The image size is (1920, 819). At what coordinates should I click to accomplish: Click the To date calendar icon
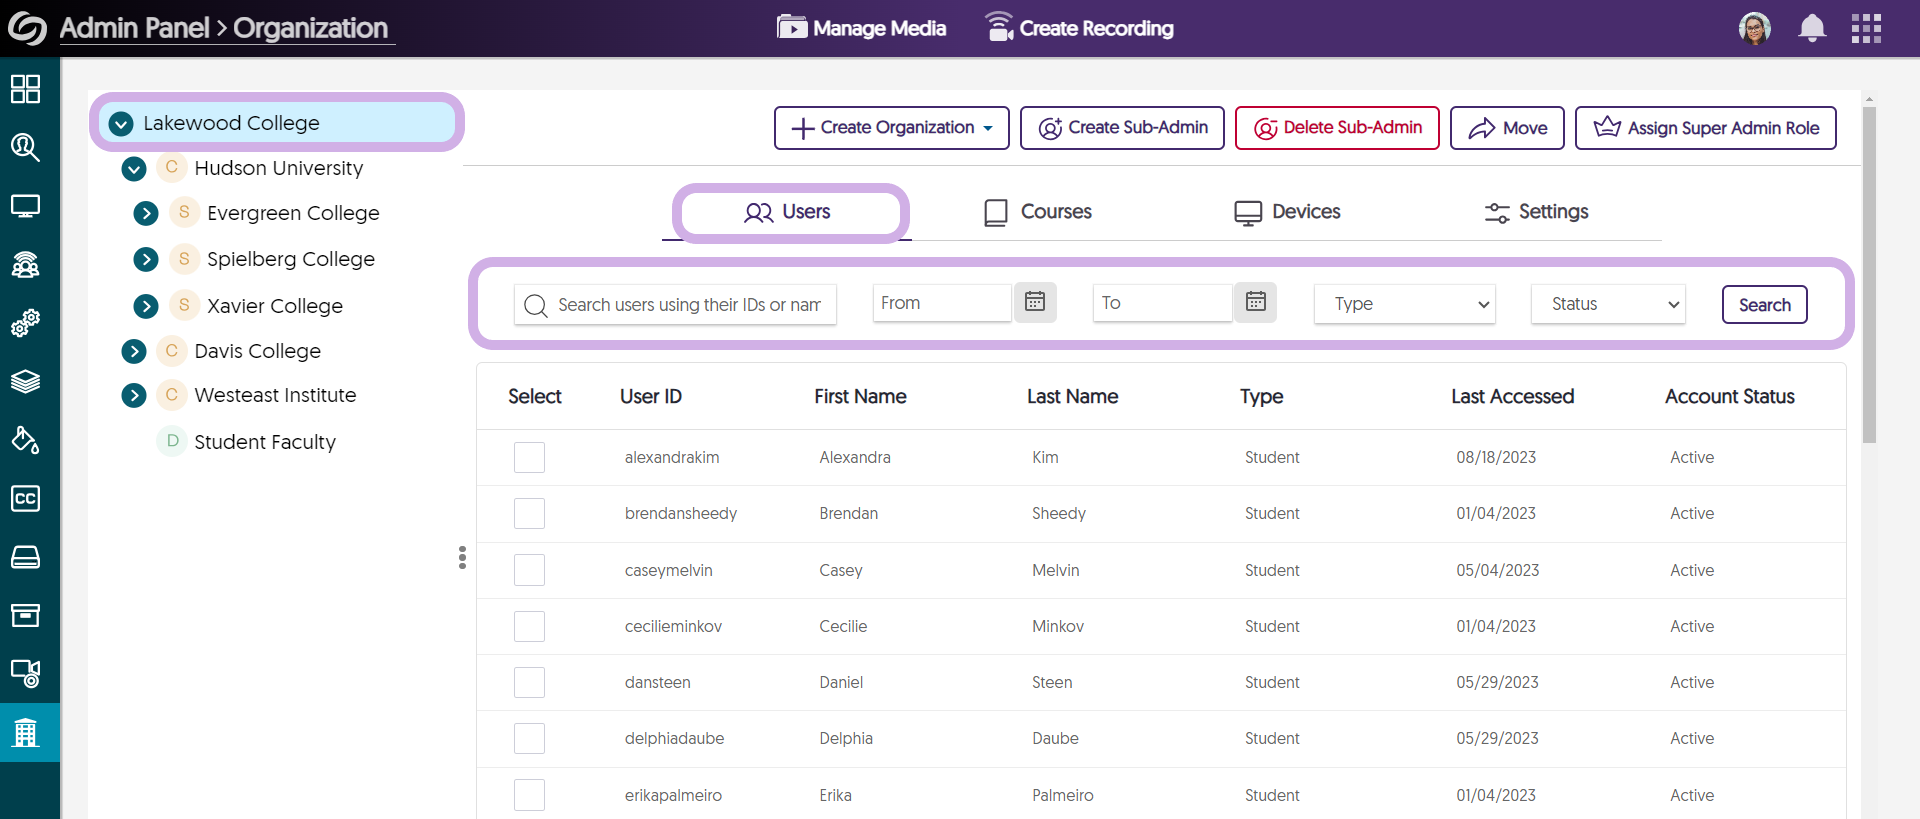point(1255,302)
